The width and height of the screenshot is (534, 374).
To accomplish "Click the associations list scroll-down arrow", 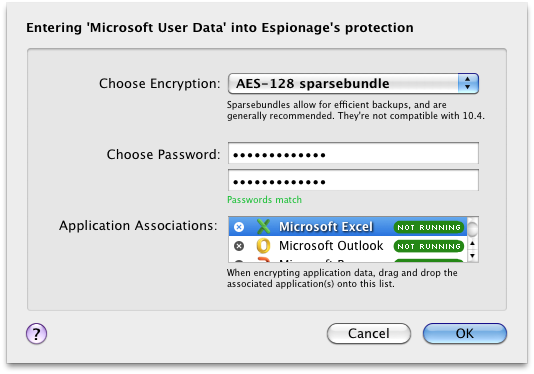I will [472, 255].
